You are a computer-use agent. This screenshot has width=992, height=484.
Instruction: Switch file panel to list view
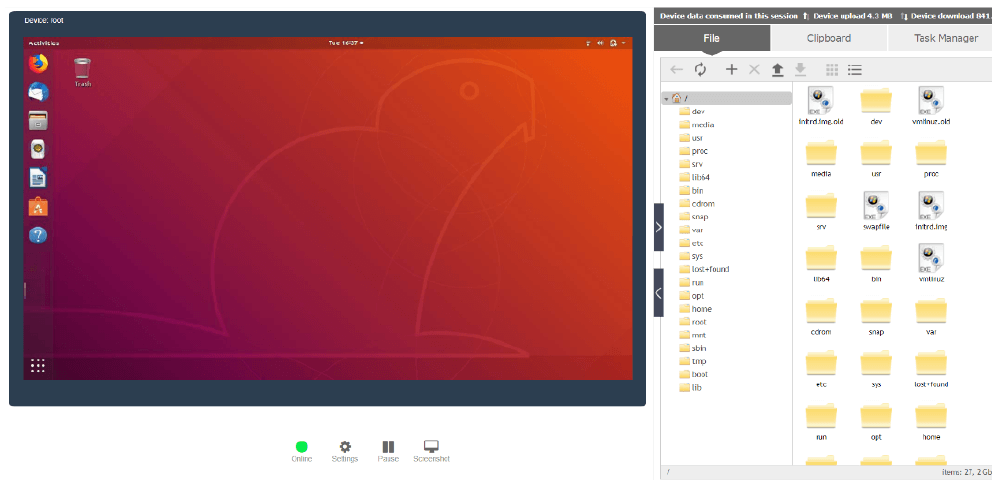click(x=855, y=70)
